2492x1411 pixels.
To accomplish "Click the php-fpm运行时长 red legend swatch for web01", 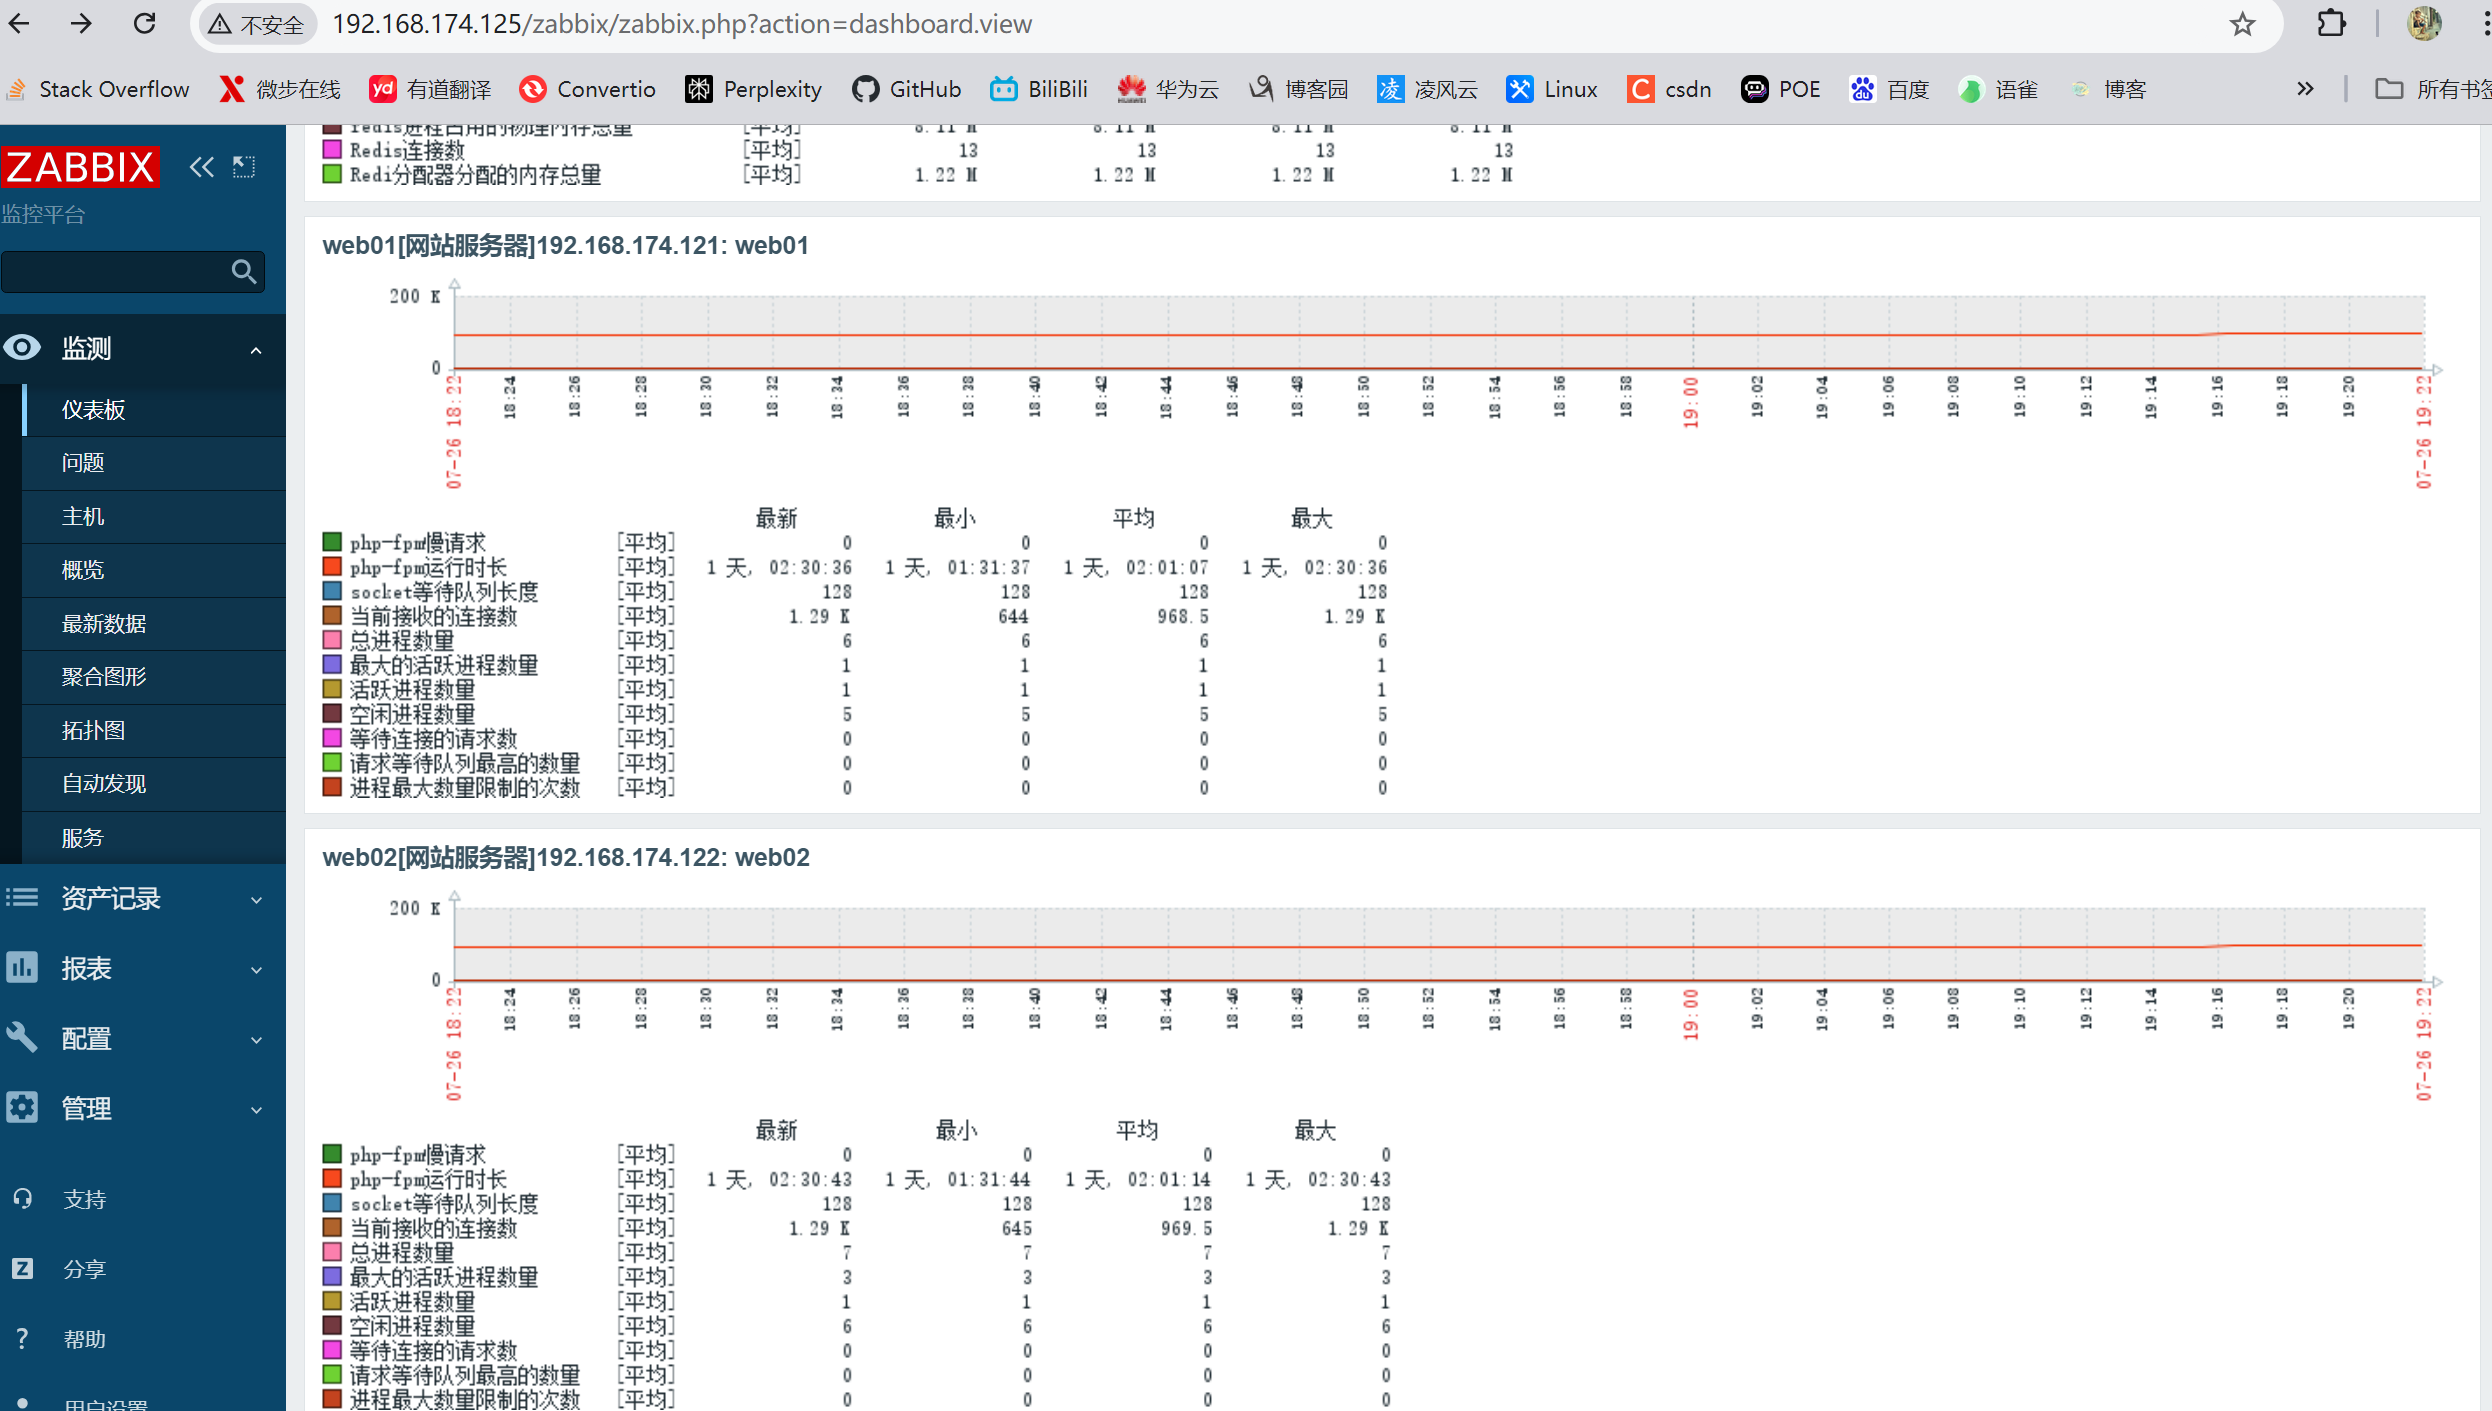I will [332, 567].
